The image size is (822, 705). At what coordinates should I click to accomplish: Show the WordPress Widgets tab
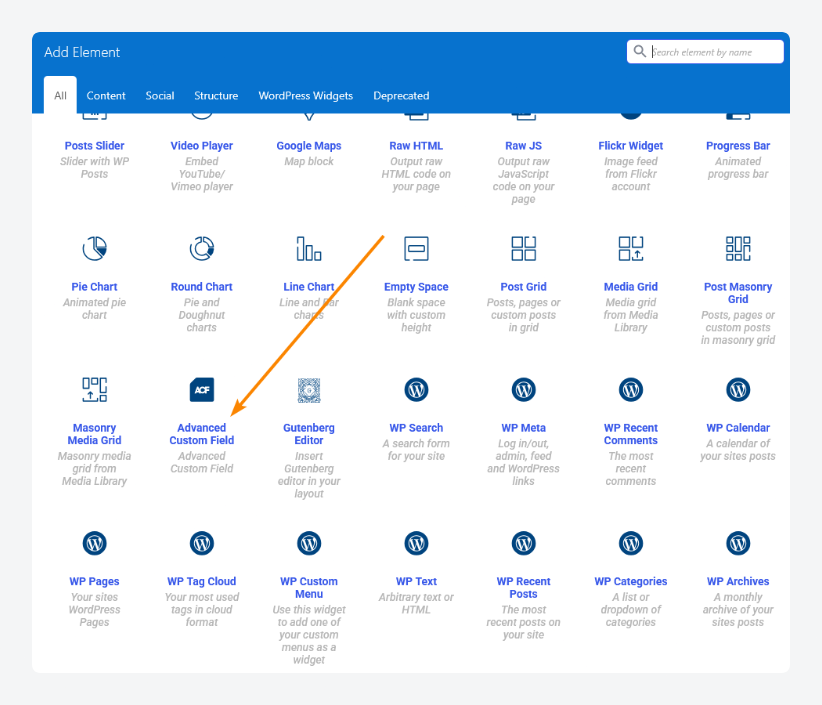tap(306, 95)
